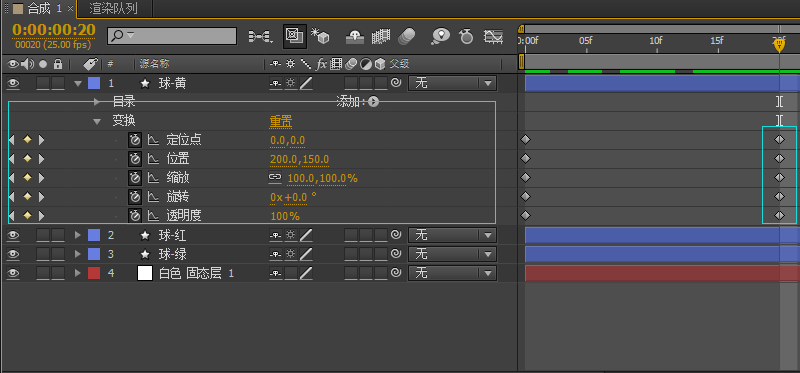
Task: Select the 球-红 layer duration bar
Action: coord(662,235)
